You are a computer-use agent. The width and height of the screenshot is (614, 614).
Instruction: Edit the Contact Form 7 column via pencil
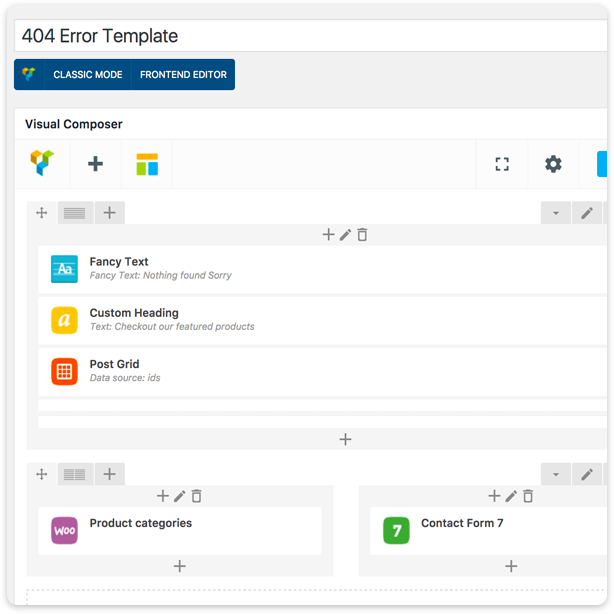(x=511, y=496)
